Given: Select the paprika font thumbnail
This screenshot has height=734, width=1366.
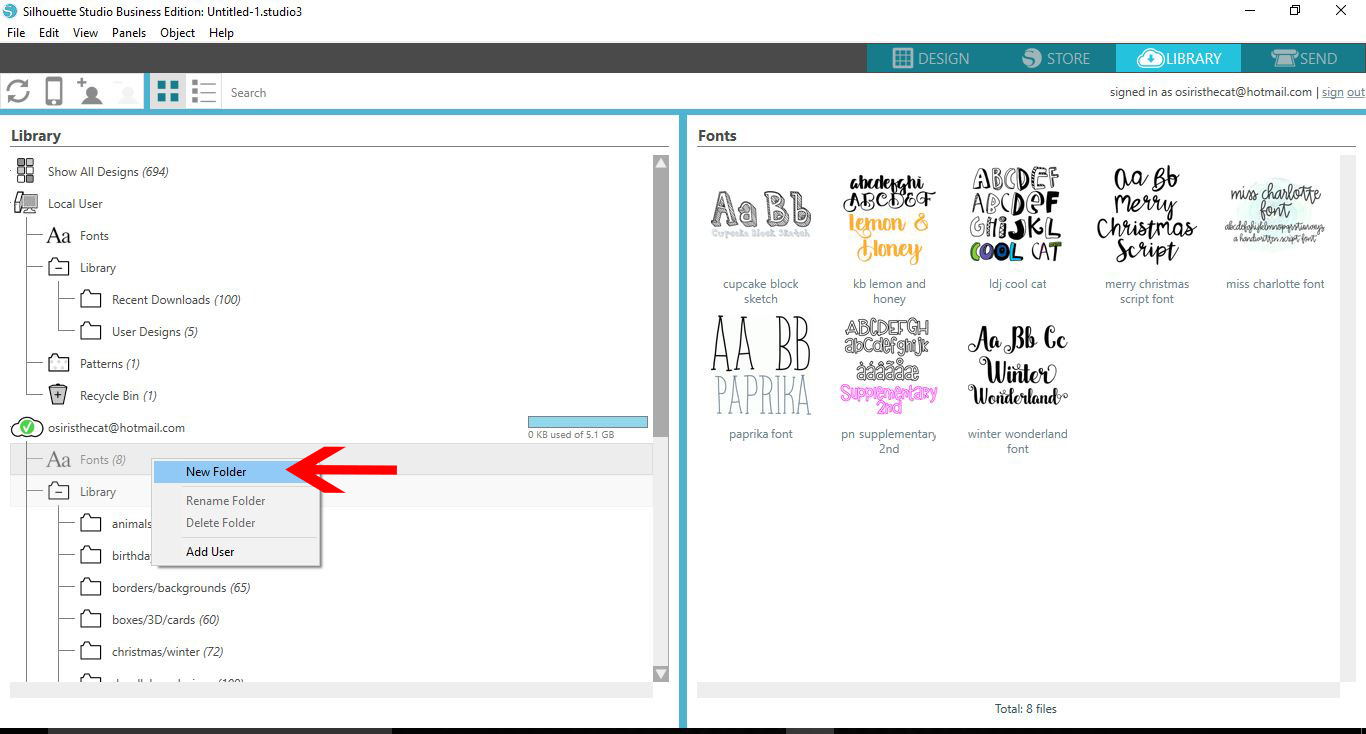Looking at the screenshot, I should pyautogui.click(x=761, y=365).
